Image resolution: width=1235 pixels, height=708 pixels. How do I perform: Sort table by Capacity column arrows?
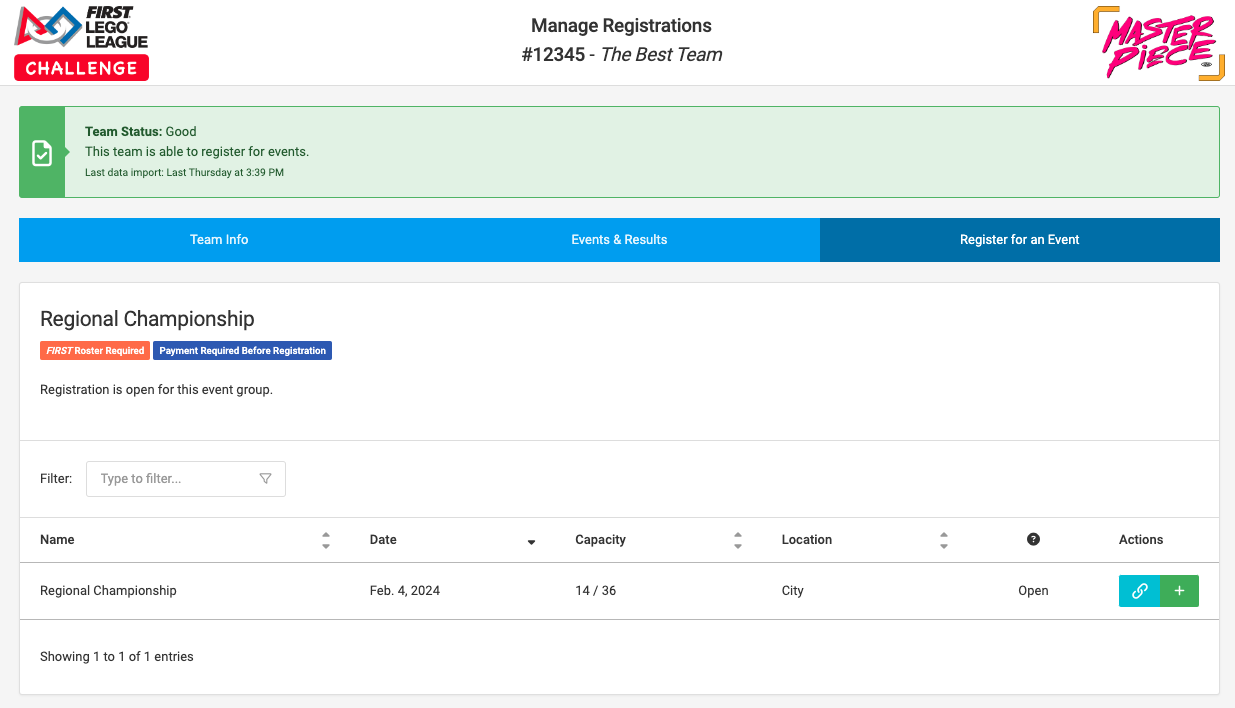(738, 540)
